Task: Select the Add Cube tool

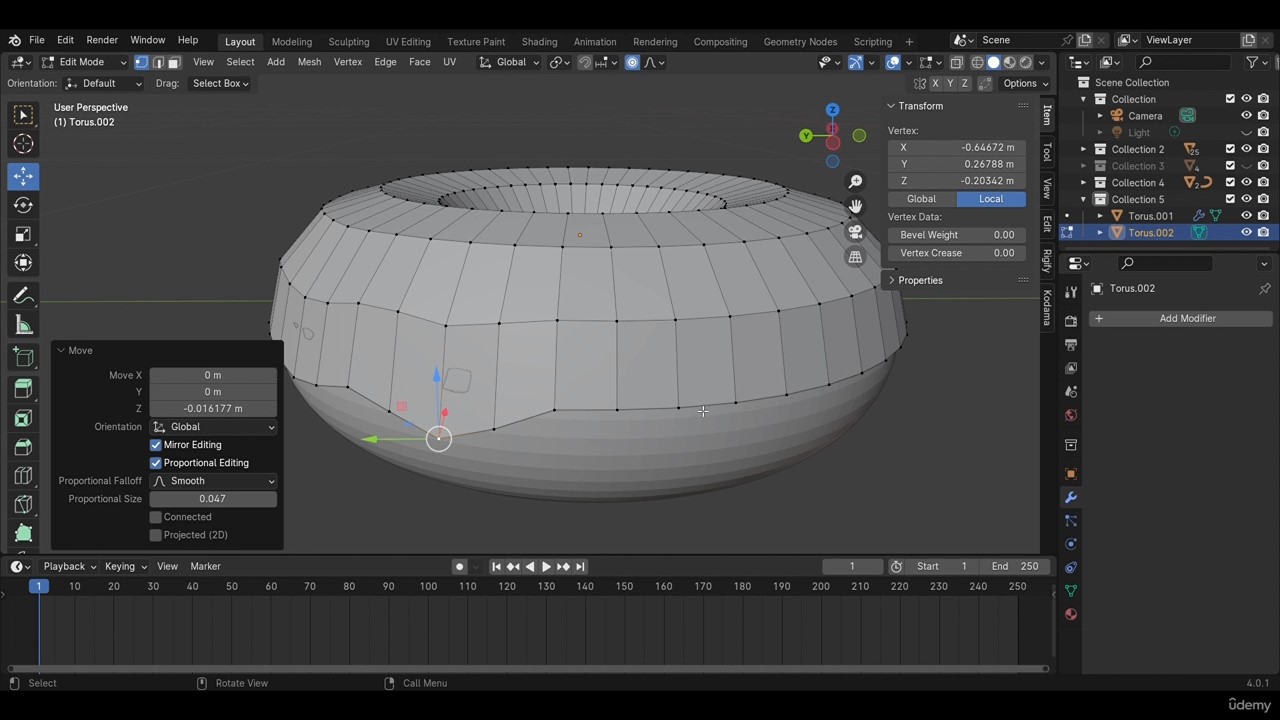Action: 23,358
